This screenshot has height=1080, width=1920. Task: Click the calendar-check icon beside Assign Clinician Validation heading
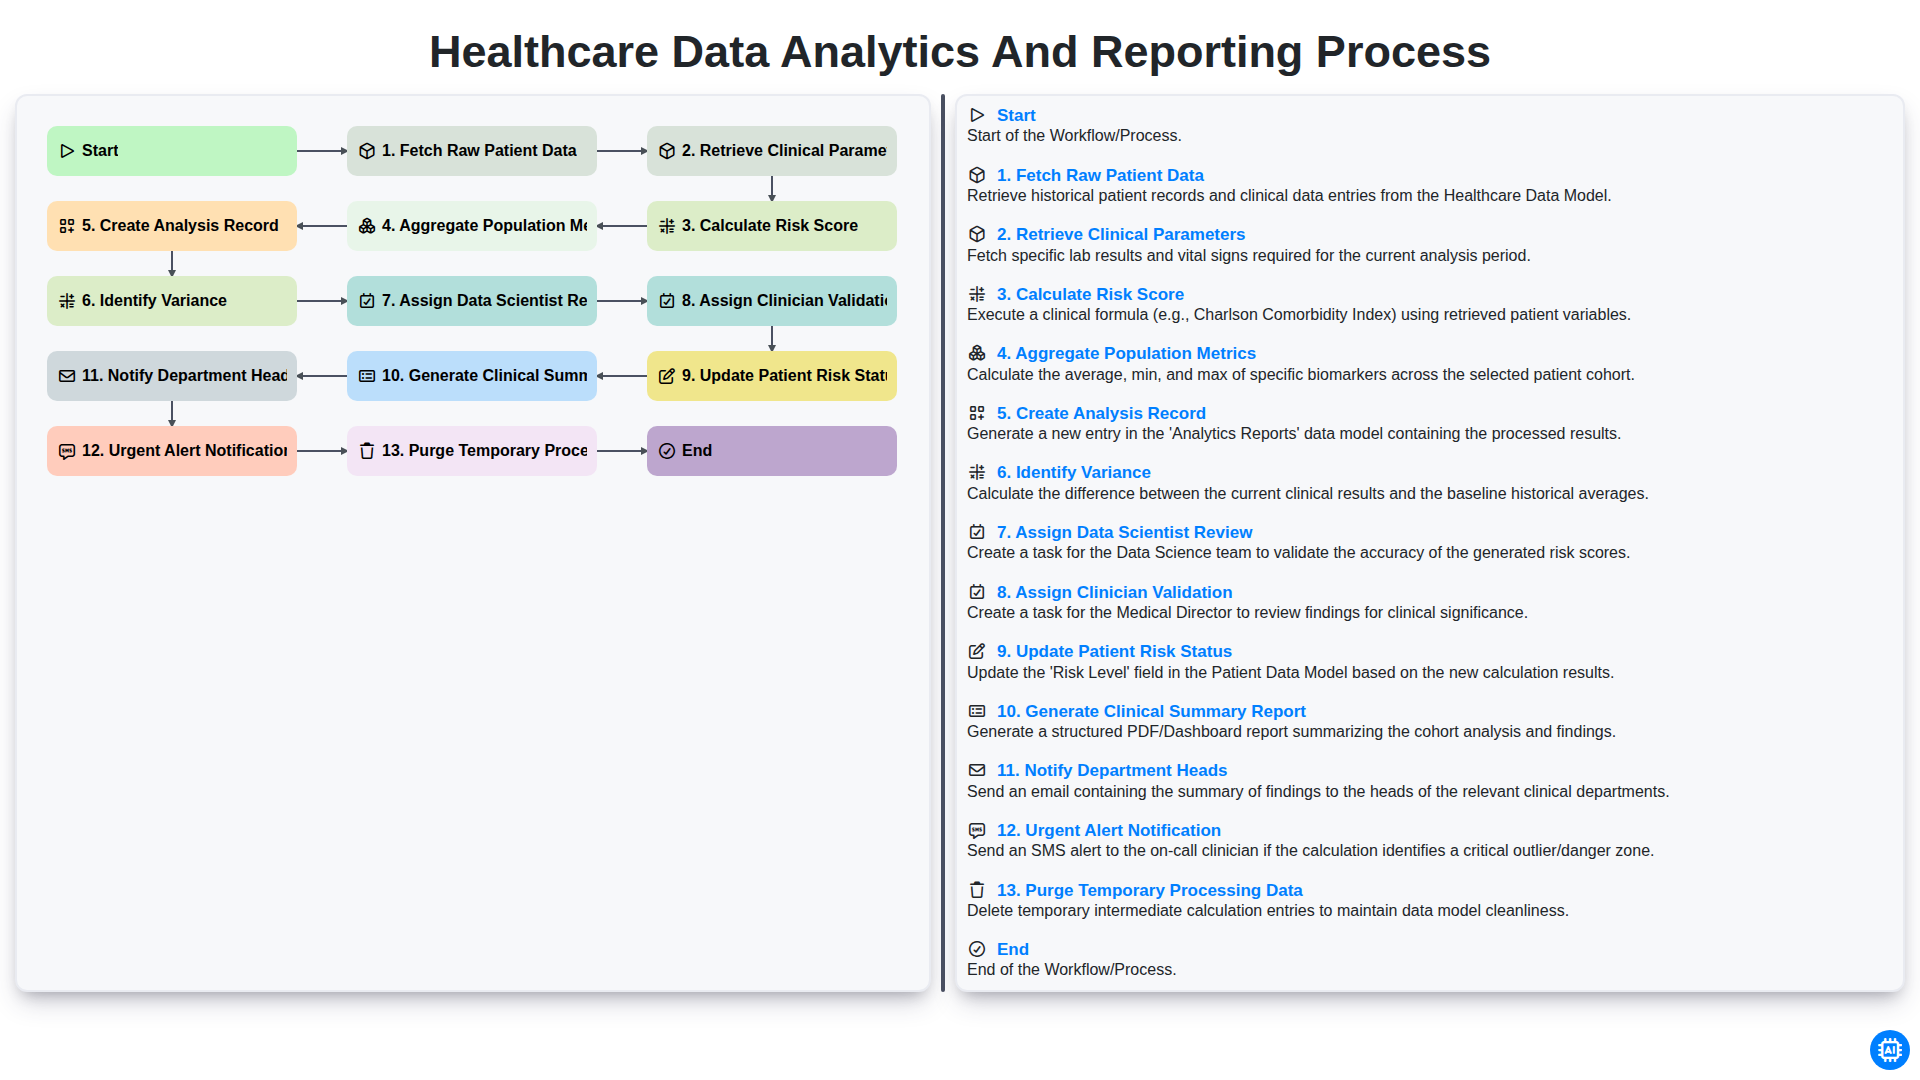977,592
